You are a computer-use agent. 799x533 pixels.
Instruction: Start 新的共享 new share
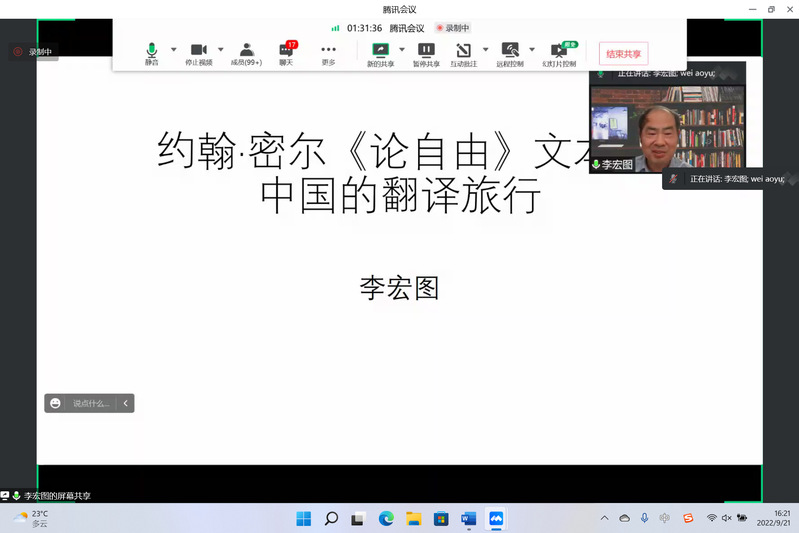coord(380,53)
